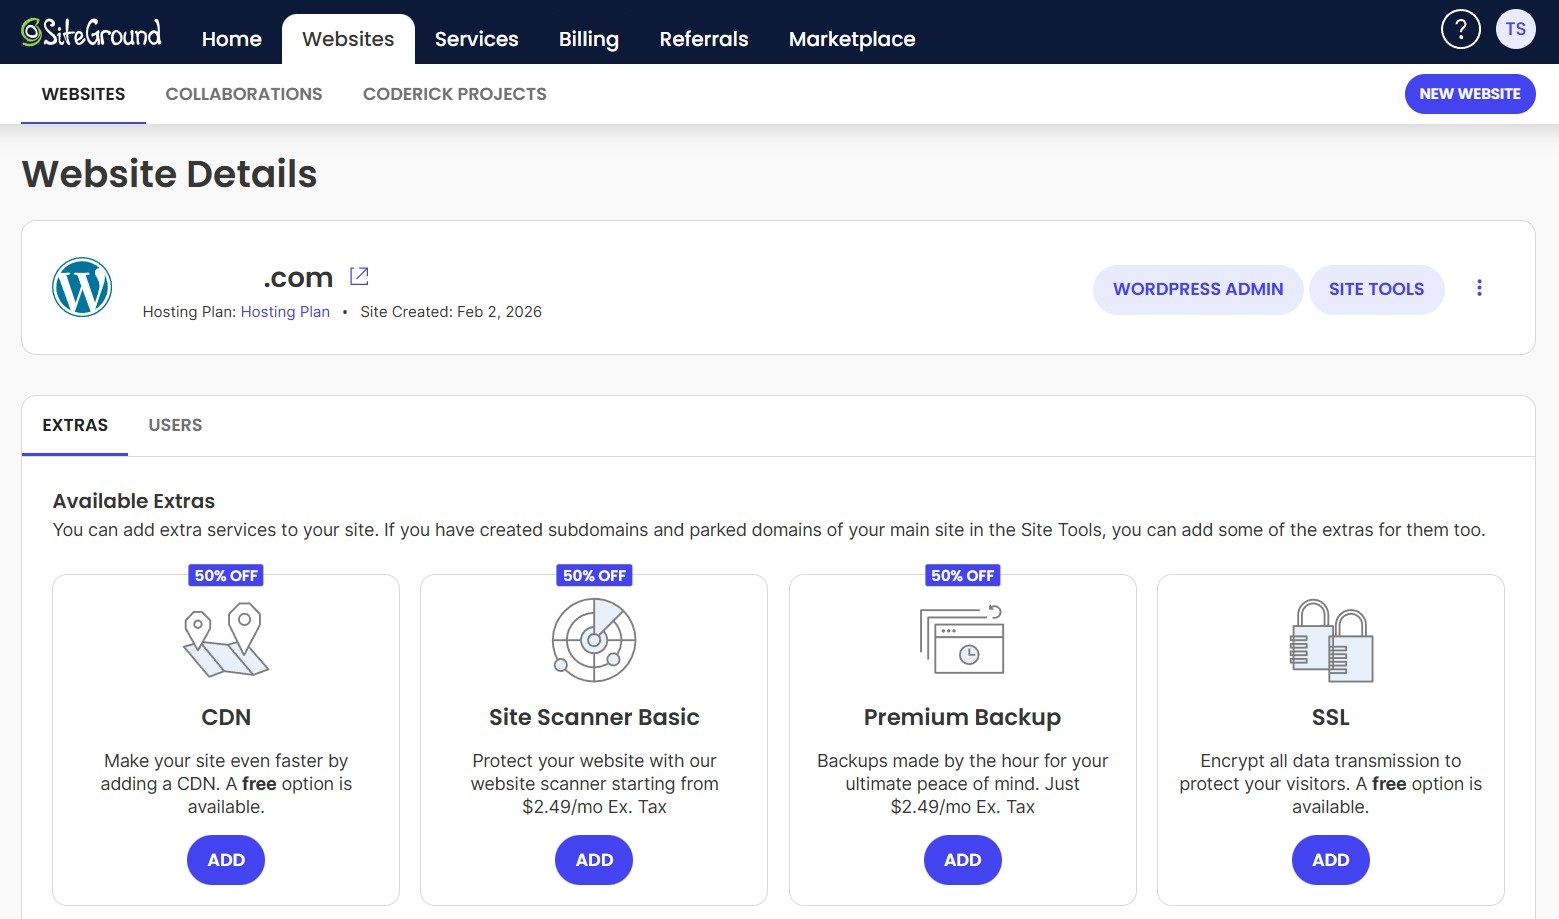The width and height of the screenshot is (1559, 919).
Task: Click the 50% OFF badge above Premium Backup
Action: click(x=961, y=575)
